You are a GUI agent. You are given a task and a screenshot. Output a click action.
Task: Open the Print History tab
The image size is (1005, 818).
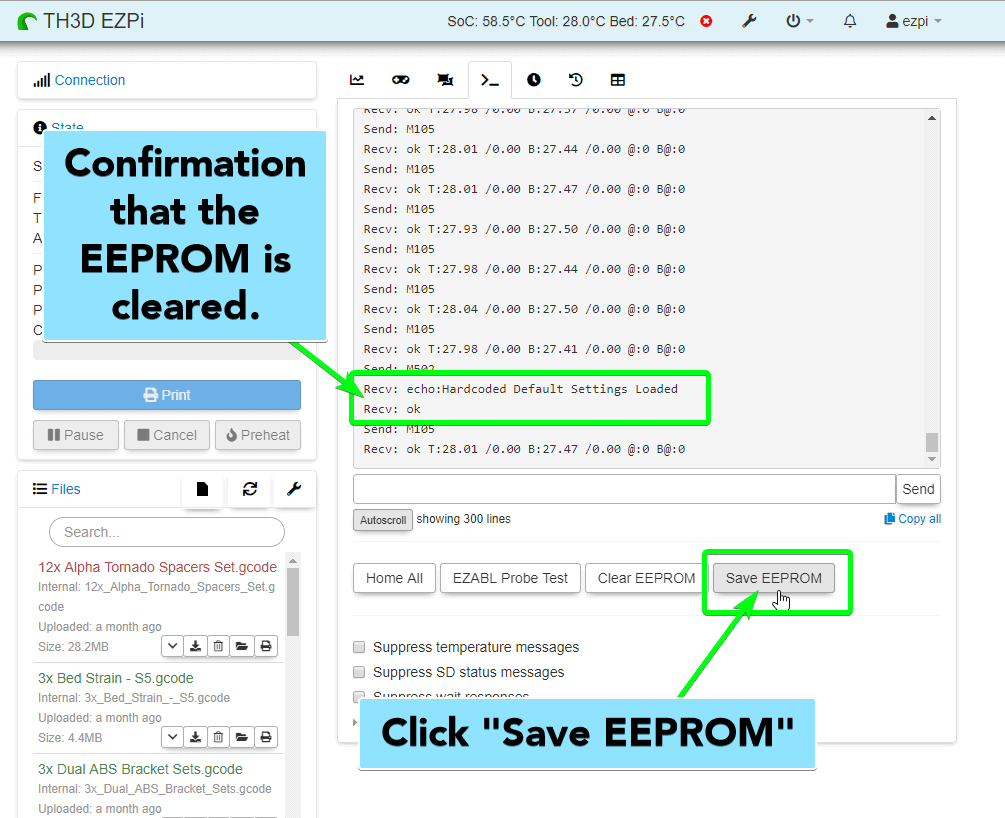point(576,79)
